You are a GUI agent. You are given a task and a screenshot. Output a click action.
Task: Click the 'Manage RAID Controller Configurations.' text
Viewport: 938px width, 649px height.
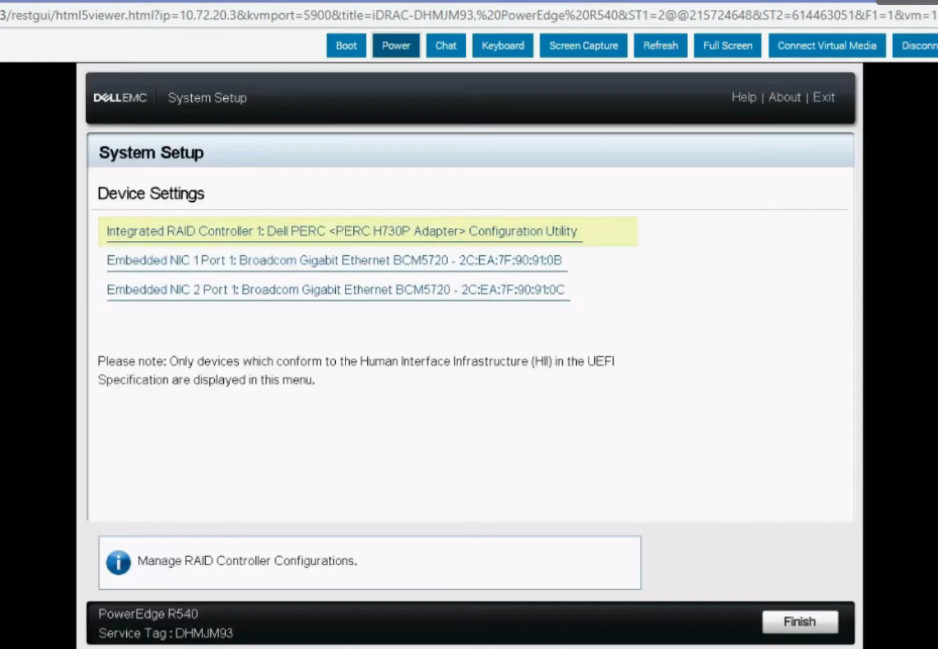[247, 561]
